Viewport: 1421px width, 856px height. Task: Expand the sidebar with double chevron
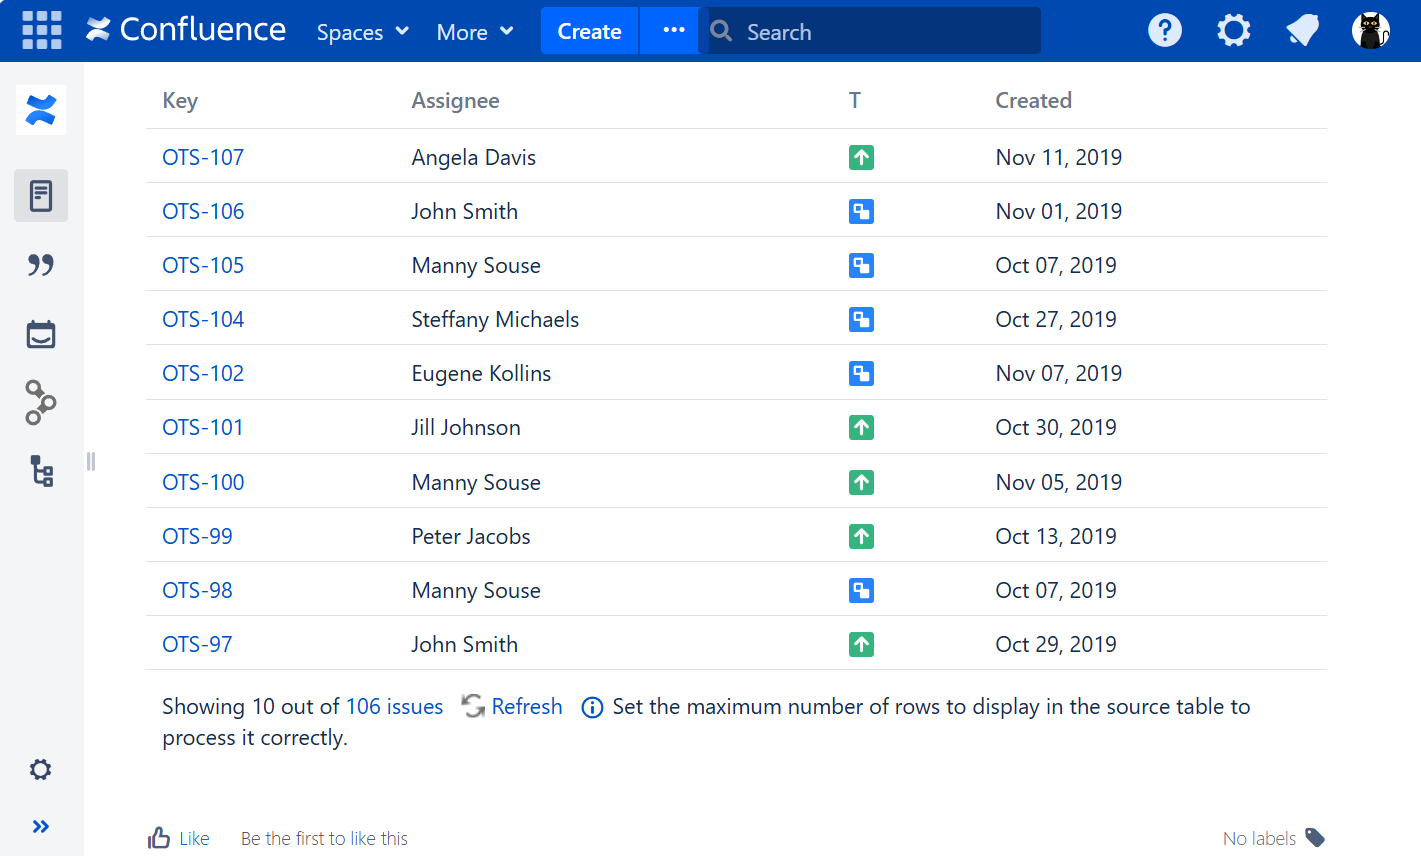pos(41,826)
